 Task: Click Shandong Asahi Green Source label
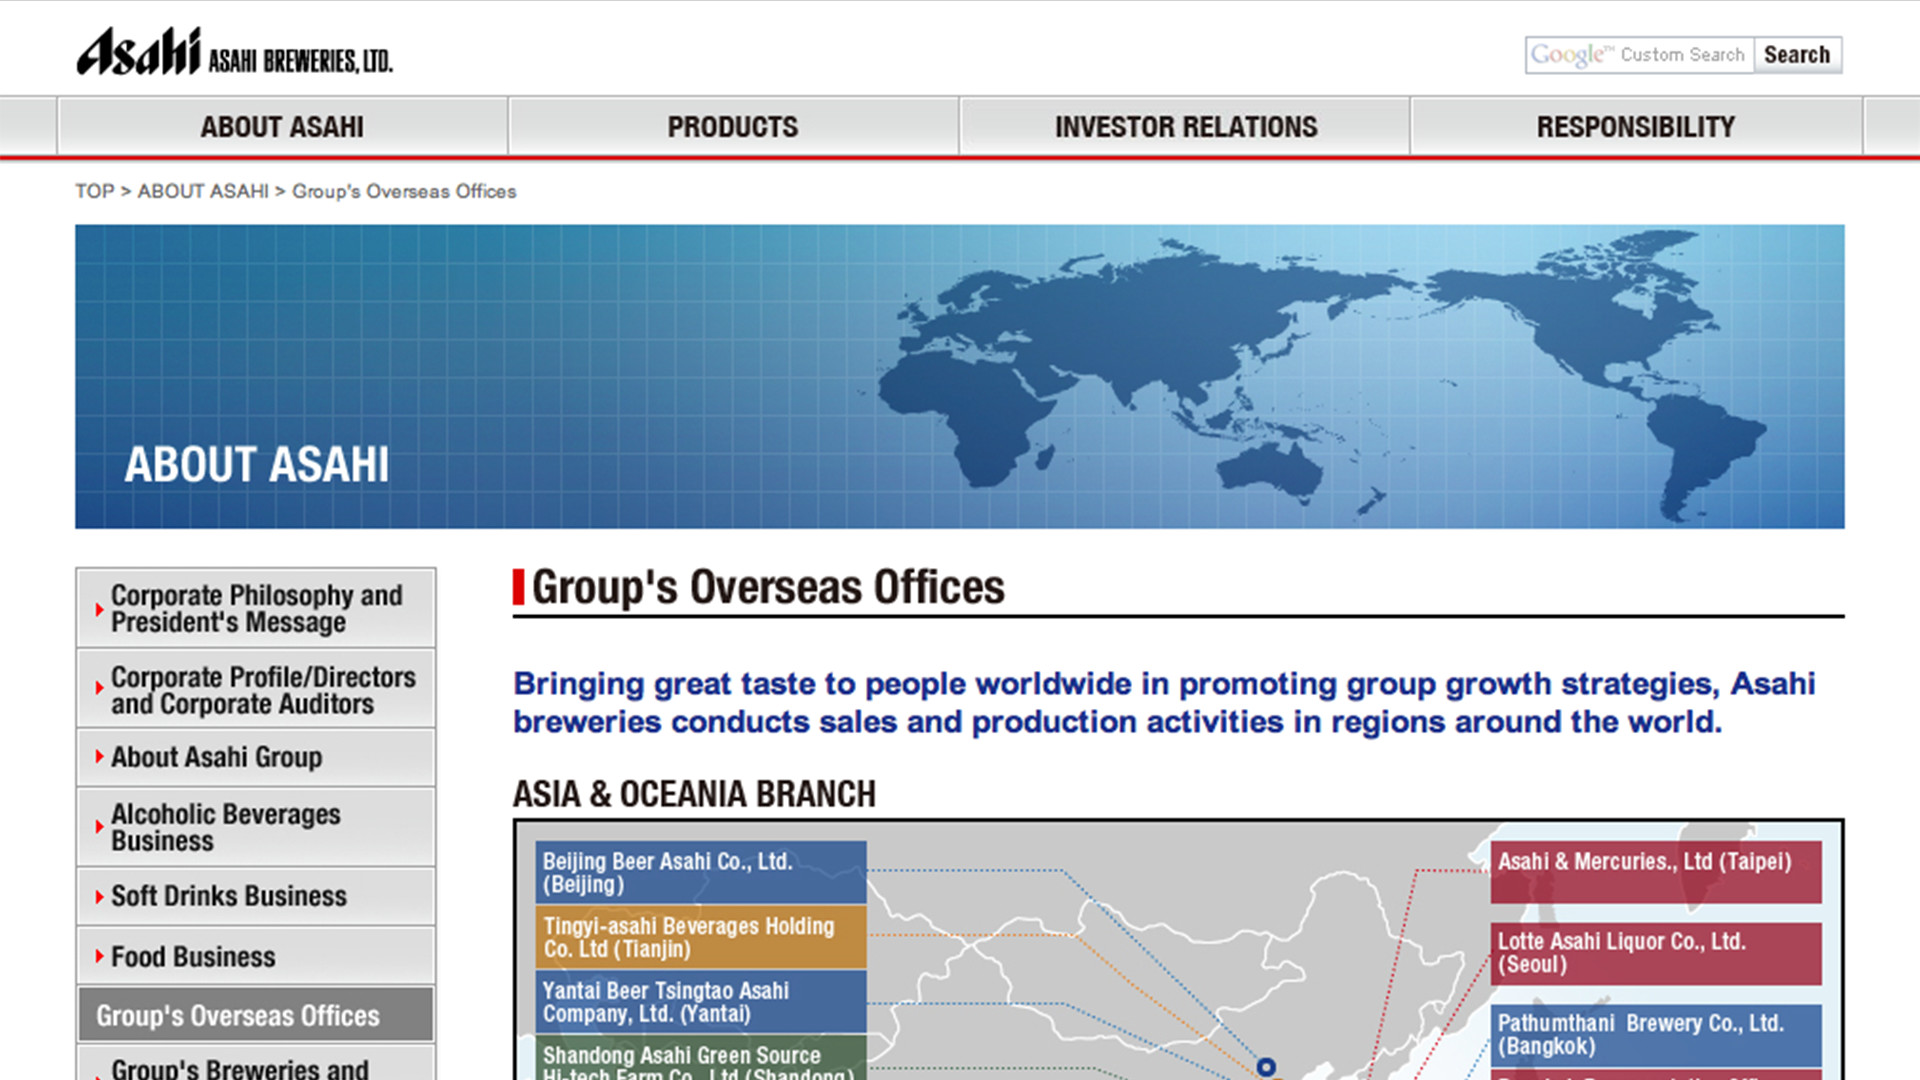701,1058
